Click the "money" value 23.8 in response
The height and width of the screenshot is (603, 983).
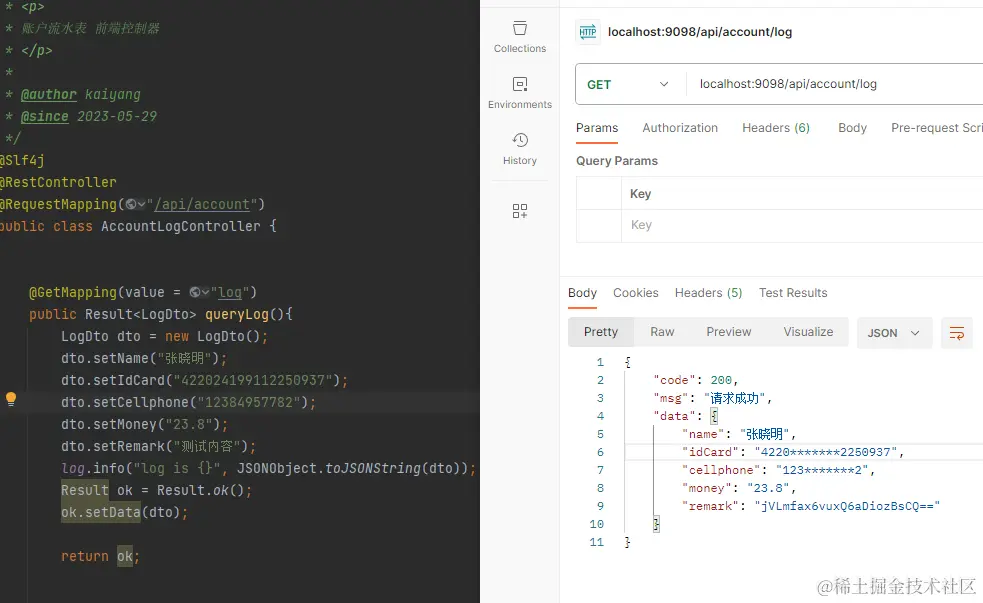point(770,488)
